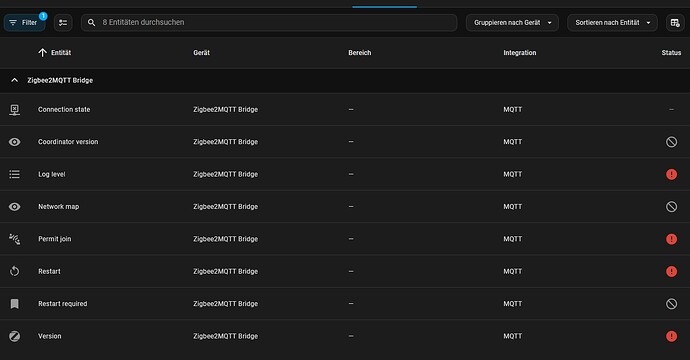Click Zigbee2MQTT Bridge device in Version row
This screenshot has width=690, height=360.
tap(225, 336)
